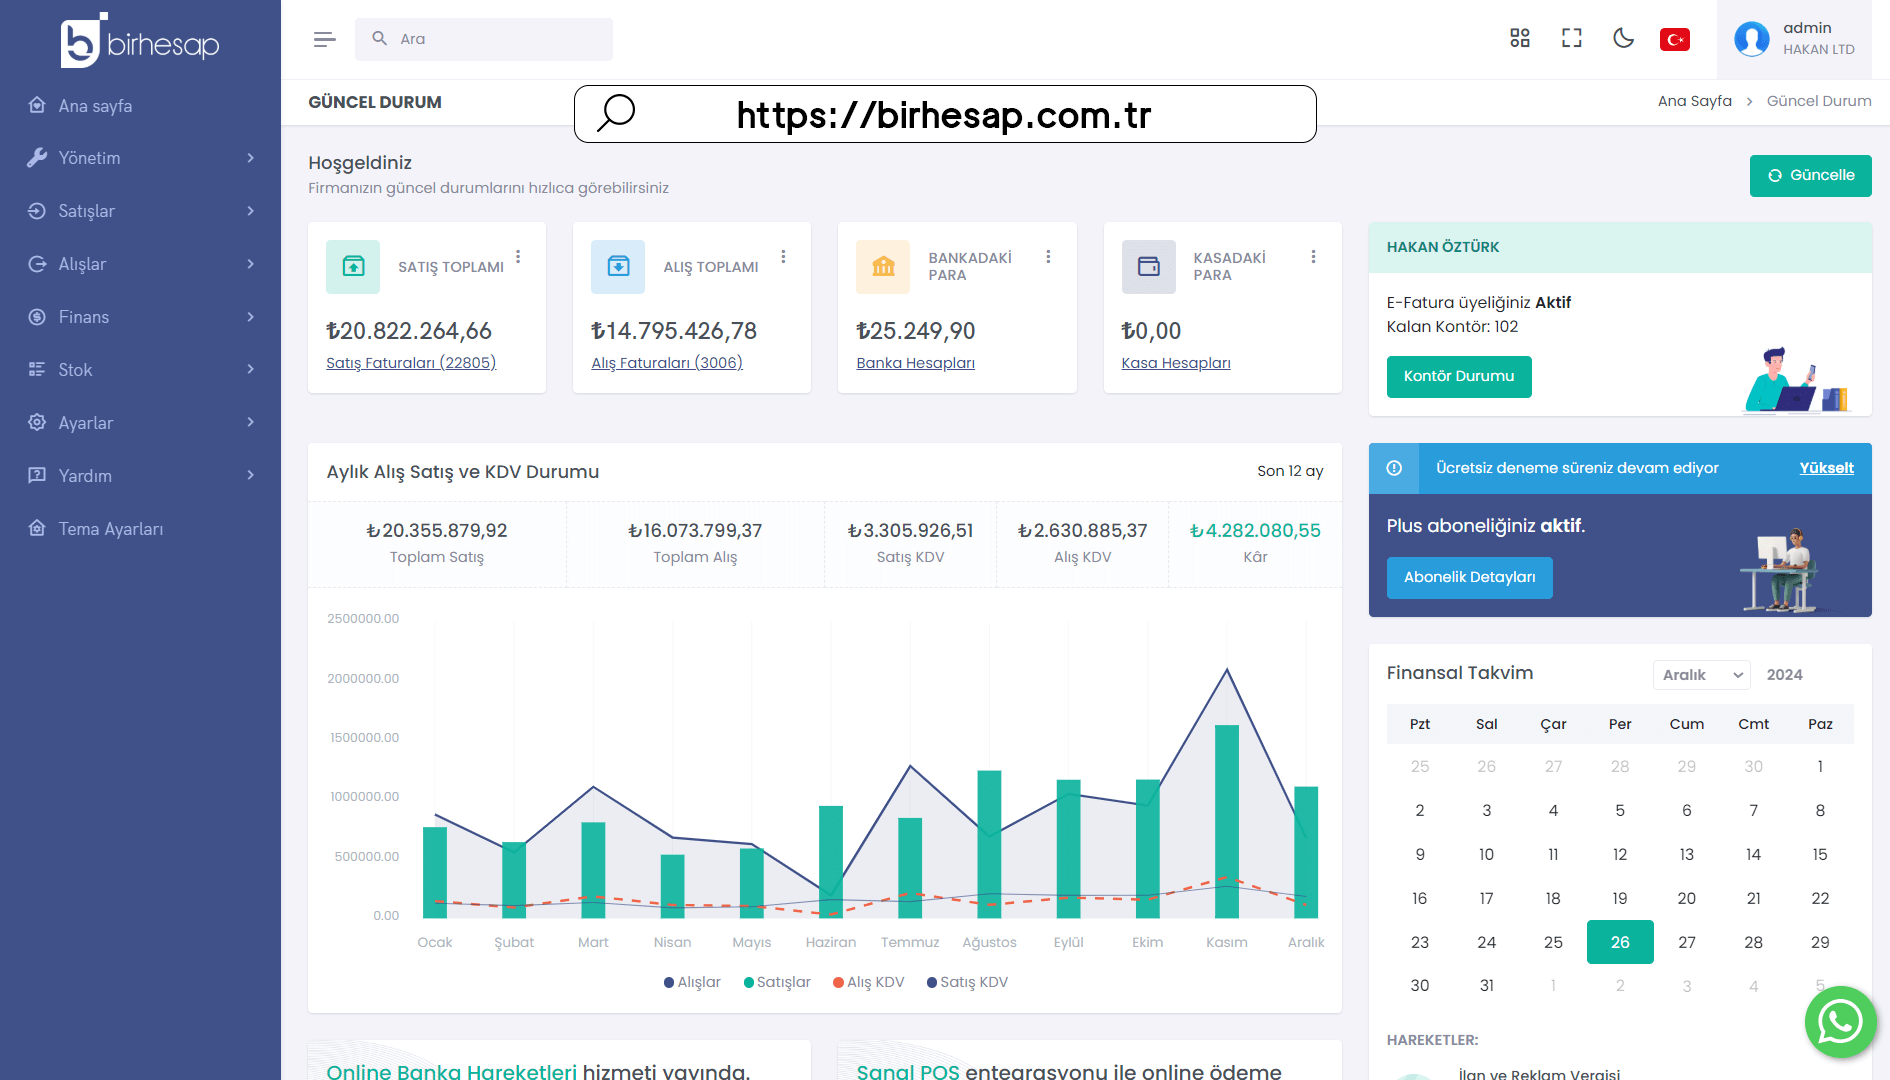This screenshot has width=1890, height=1080.
Task: Select day 26 in Finansal Takvim
Action: (1620, 942)
